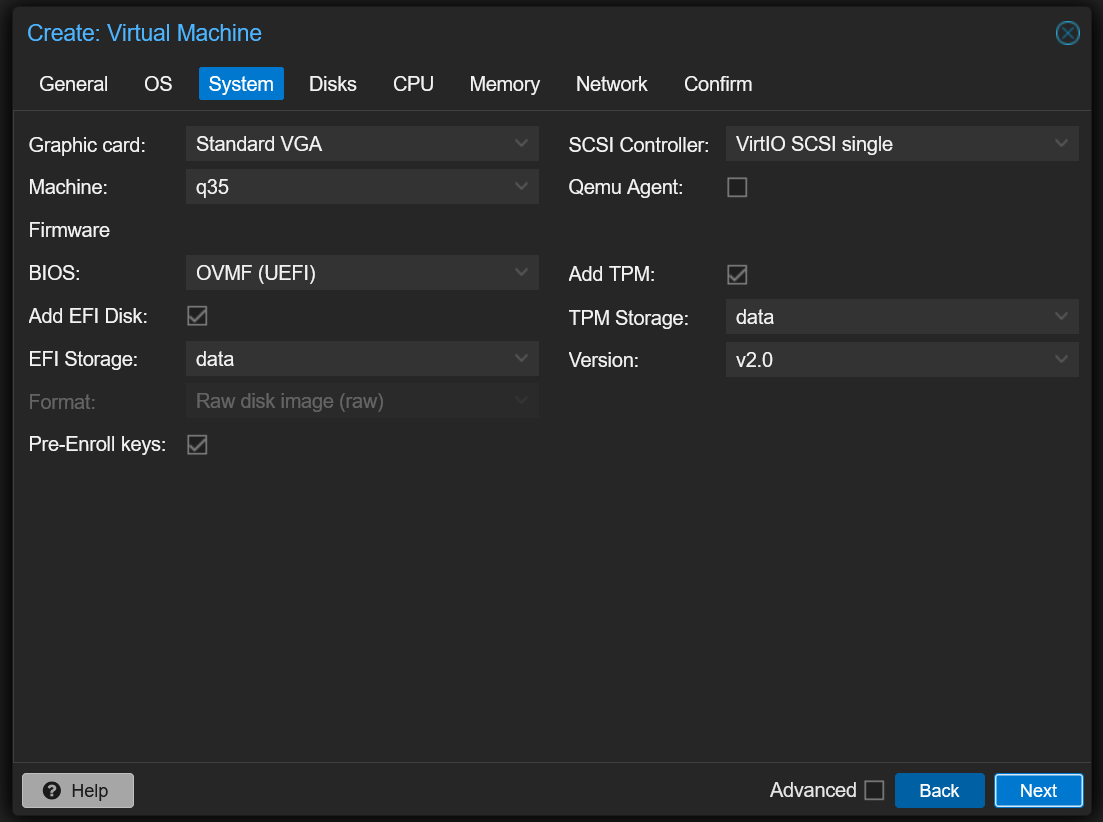This screenshot has width=1103, height=822.
Task: Expand the Machine type dropdown arrow
Action: click(521, 186)
